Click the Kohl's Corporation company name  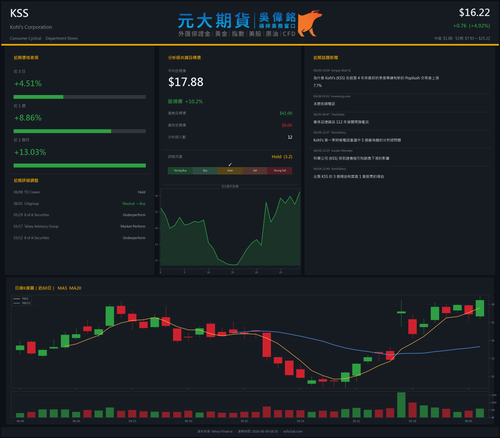(x=31, y=27)
